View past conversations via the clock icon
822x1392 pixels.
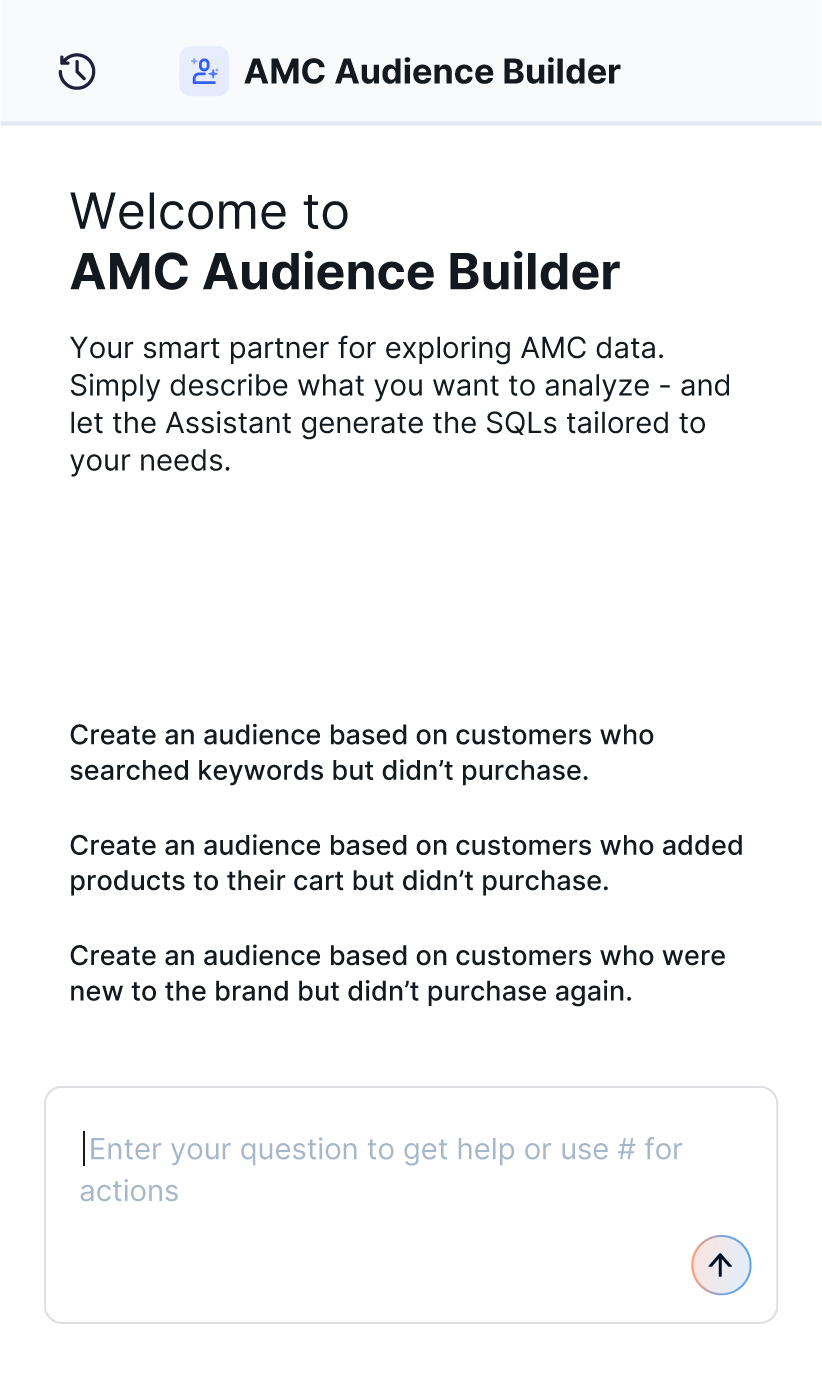[77, 72]
